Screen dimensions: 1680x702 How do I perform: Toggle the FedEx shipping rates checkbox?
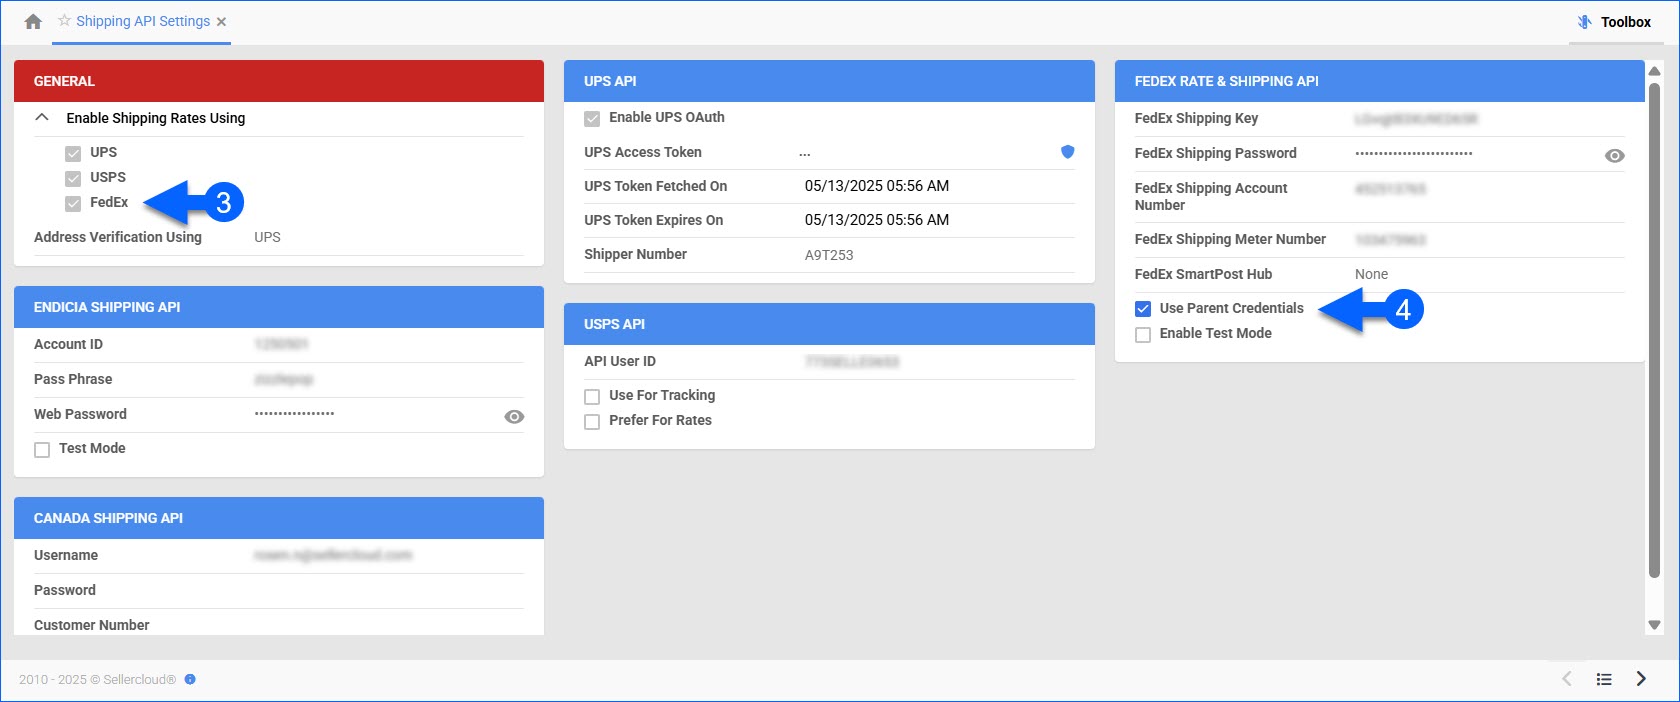73,203
